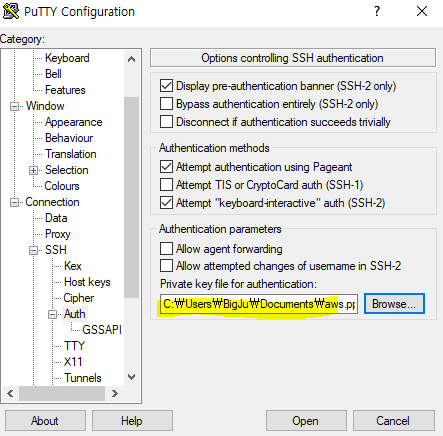Collapse the Auth tree node
The width and height of the screenshot is (443, 436).
click(x=53, y=314)
